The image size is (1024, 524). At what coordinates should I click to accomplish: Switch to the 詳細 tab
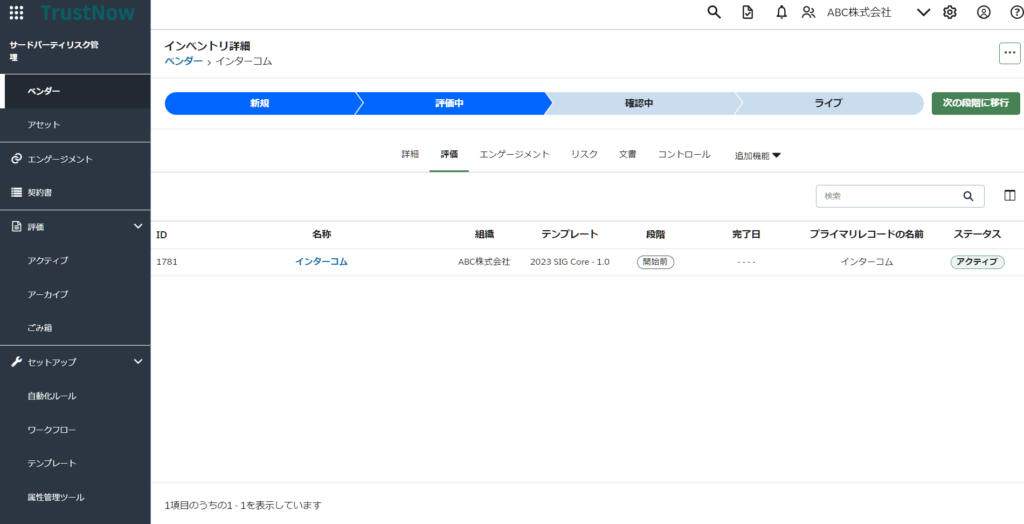(410, 154)
